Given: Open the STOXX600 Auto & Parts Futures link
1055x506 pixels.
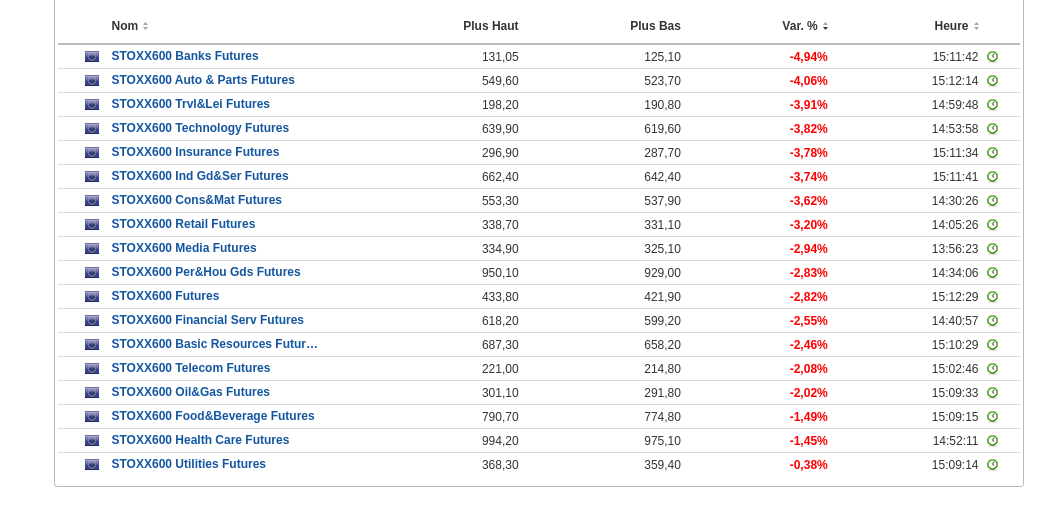Looking at the screenshot, I should click(x=203, y=80).
